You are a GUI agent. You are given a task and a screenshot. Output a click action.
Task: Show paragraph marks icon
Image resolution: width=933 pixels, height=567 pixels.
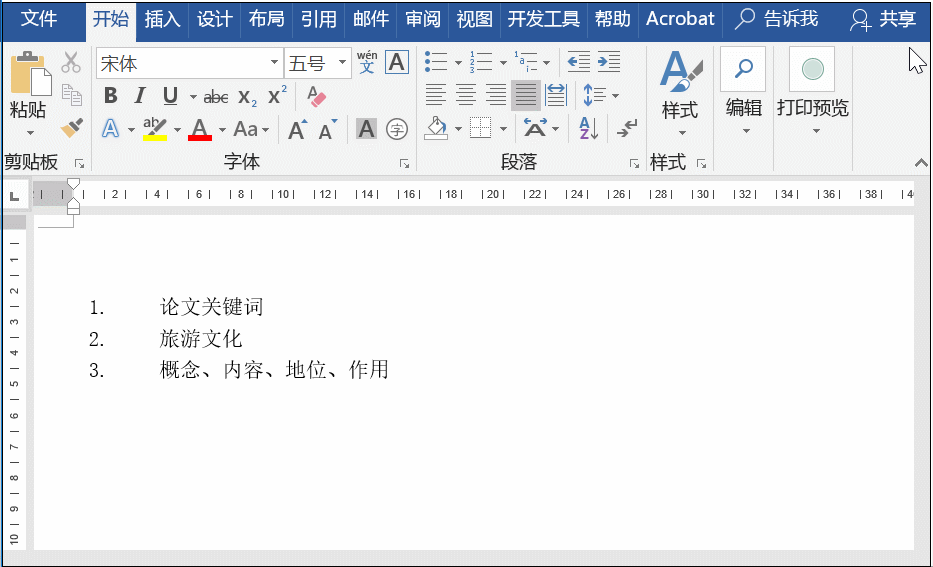(627, 129)
